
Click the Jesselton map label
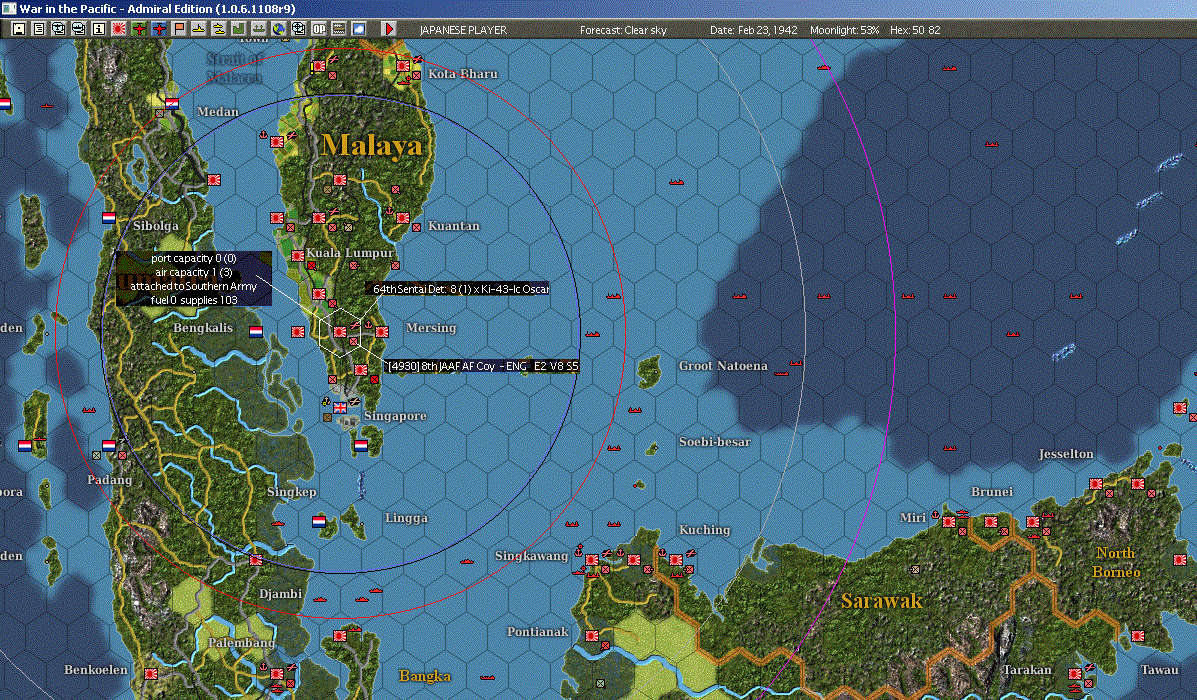point(1066,453)
